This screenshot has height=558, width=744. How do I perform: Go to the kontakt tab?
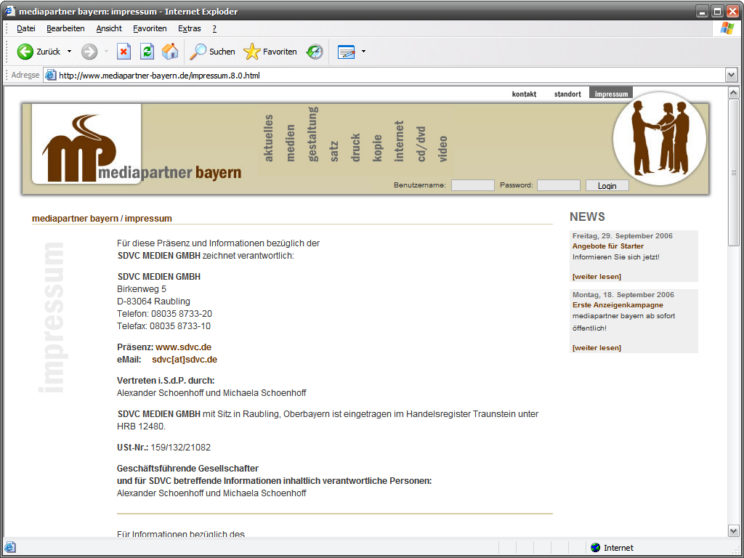click(x=524, y=94)
